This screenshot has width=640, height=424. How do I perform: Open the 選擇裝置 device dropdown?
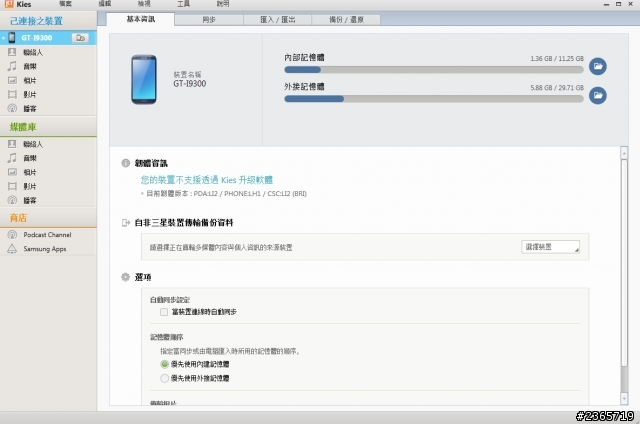tap(550, 247)
